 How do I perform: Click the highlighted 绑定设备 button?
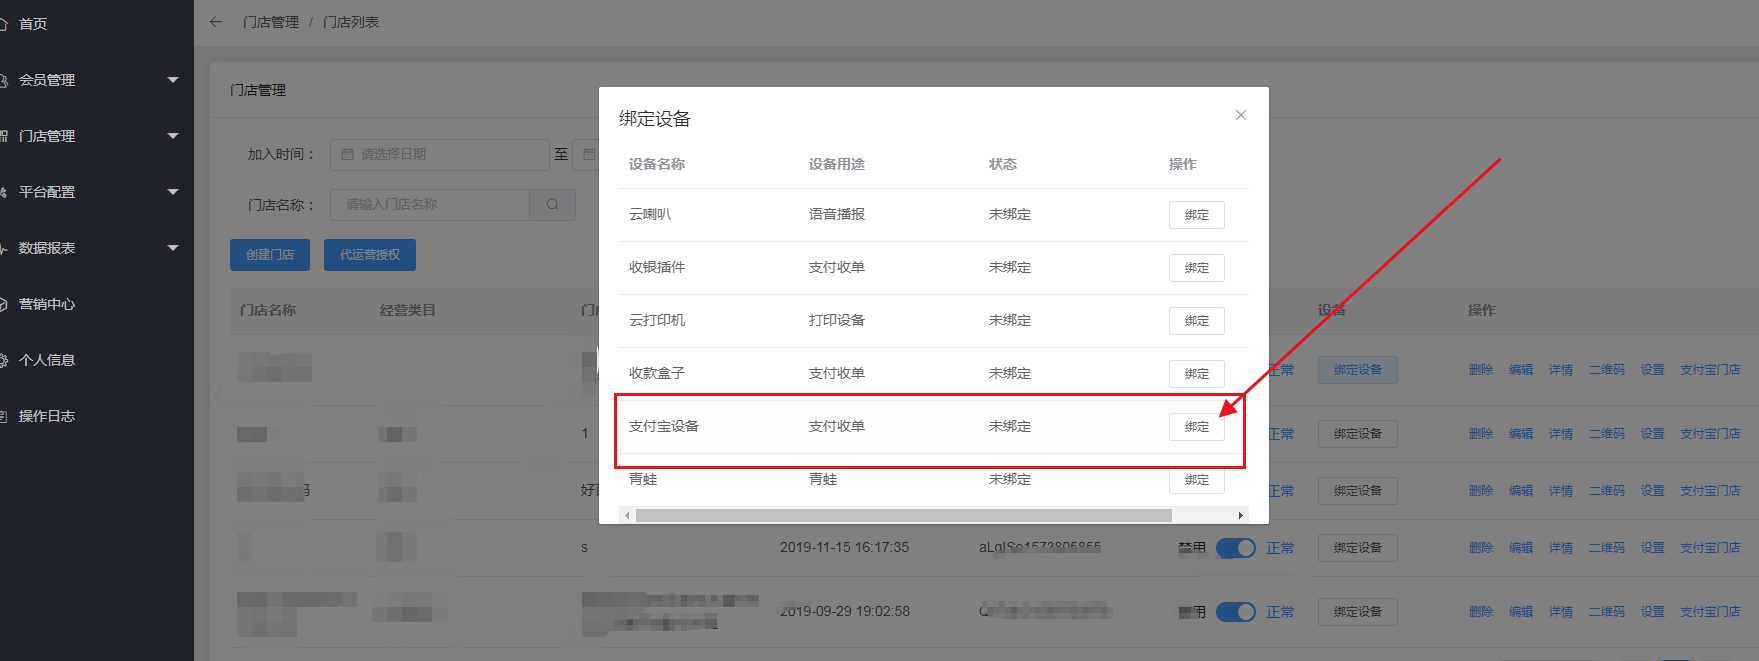tap(1357, 370)
